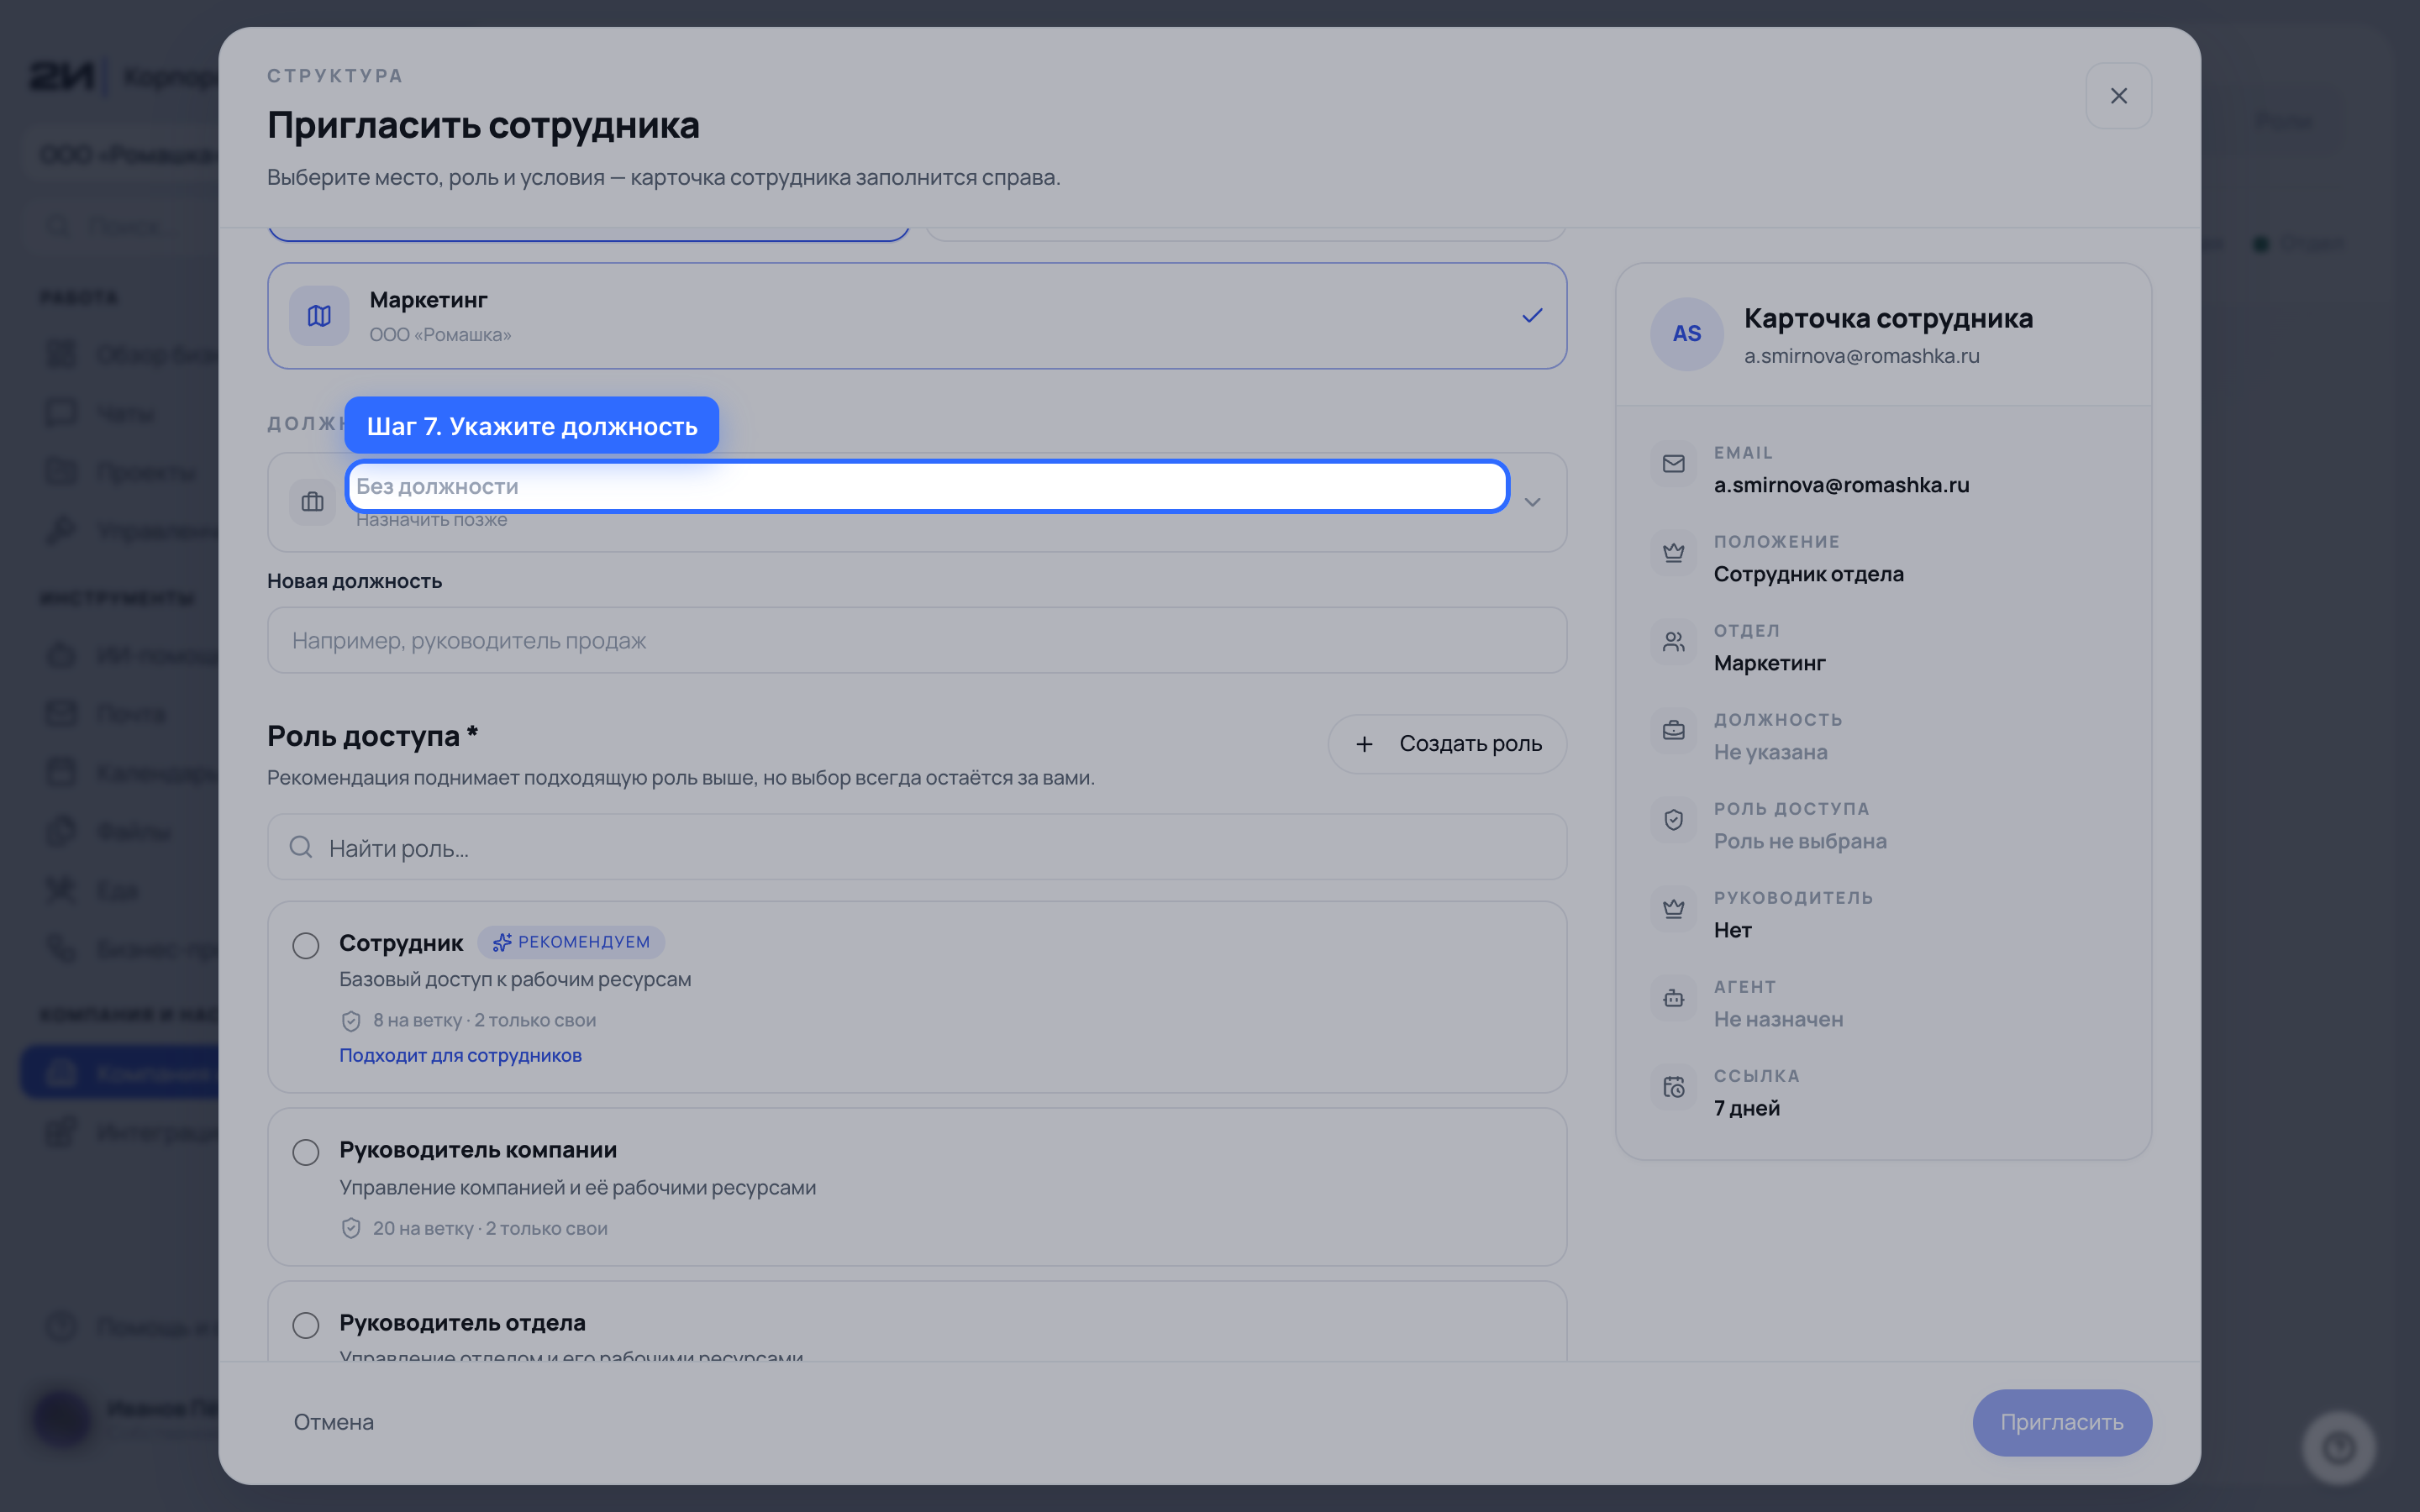Click the Должность briefcase icon in card
Image resolution: width=2420 pixels, height=1512 pixels.
point(1673,731)
